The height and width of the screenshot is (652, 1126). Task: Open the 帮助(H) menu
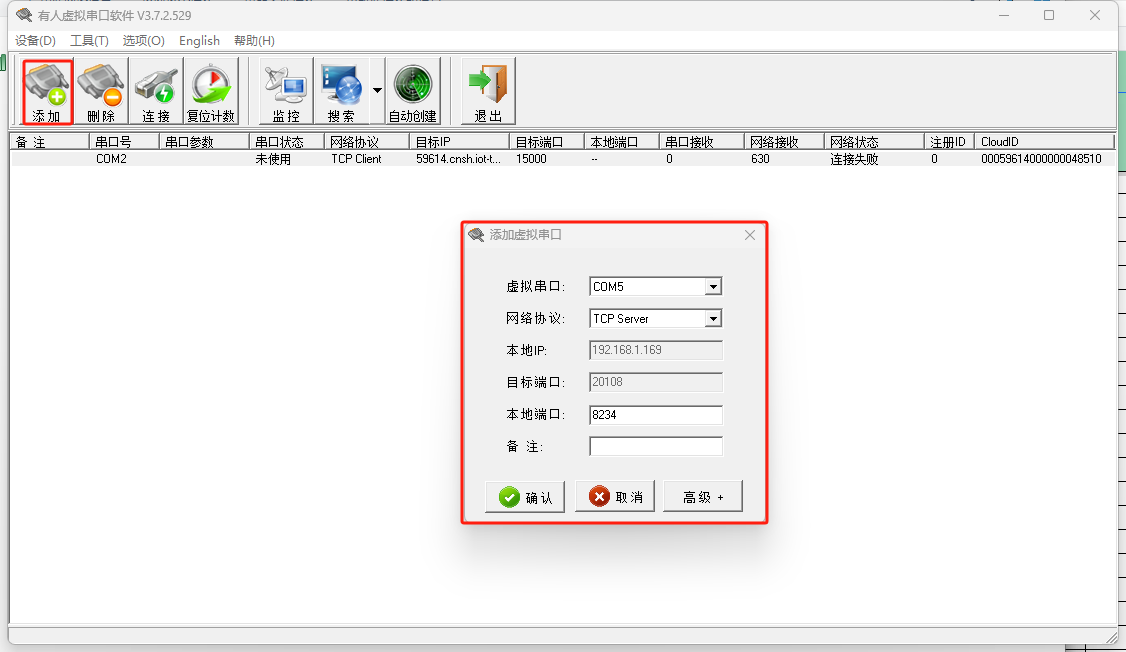click(254, 41)
